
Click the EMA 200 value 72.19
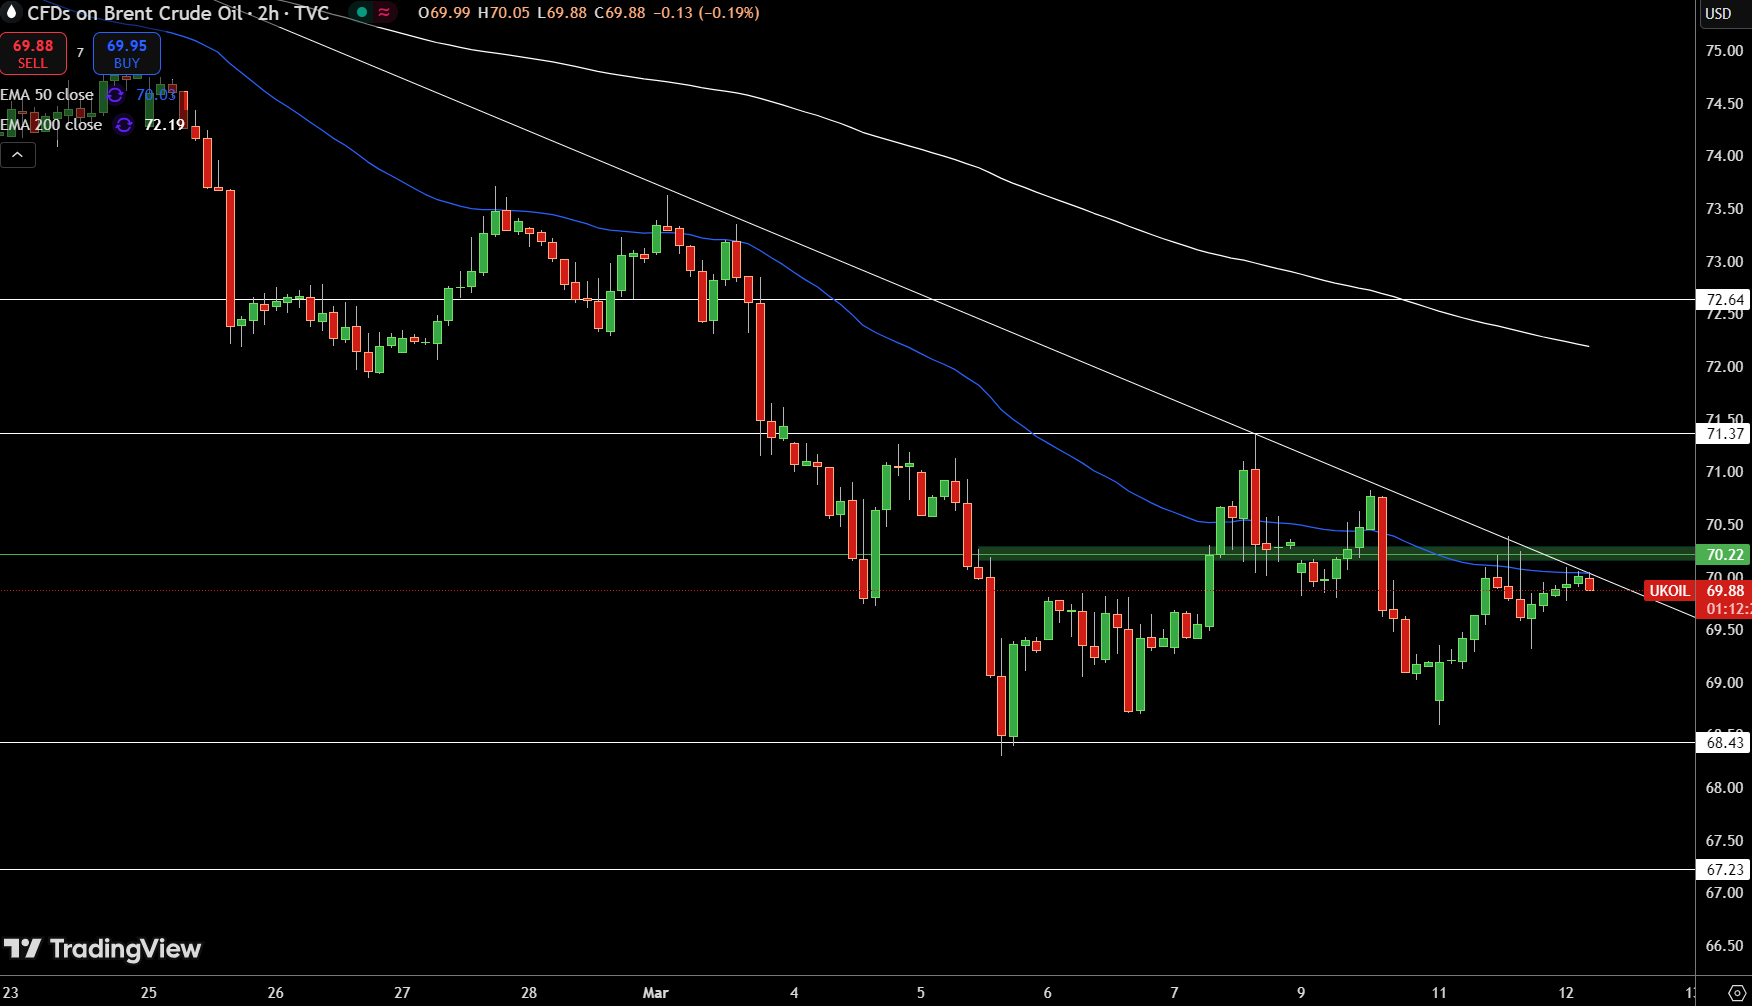[x=164, y=125]
